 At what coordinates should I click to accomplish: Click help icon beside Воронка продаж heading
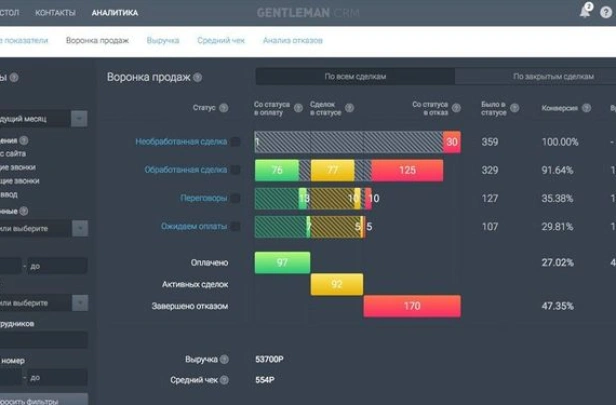(197, 77)
